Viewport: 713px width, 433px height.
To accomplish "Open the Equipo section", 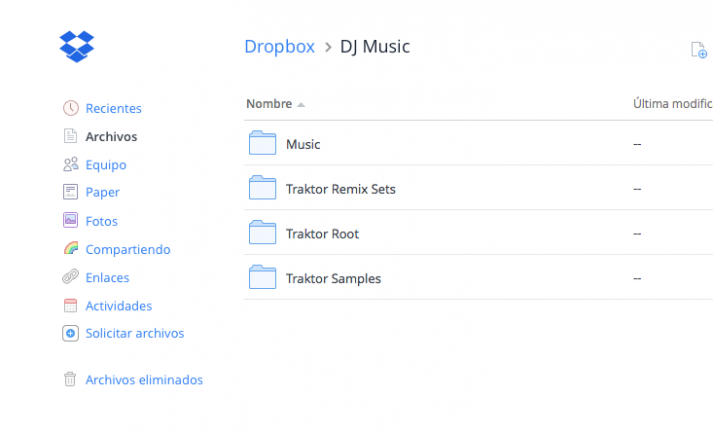I will [x=105, y=165].
